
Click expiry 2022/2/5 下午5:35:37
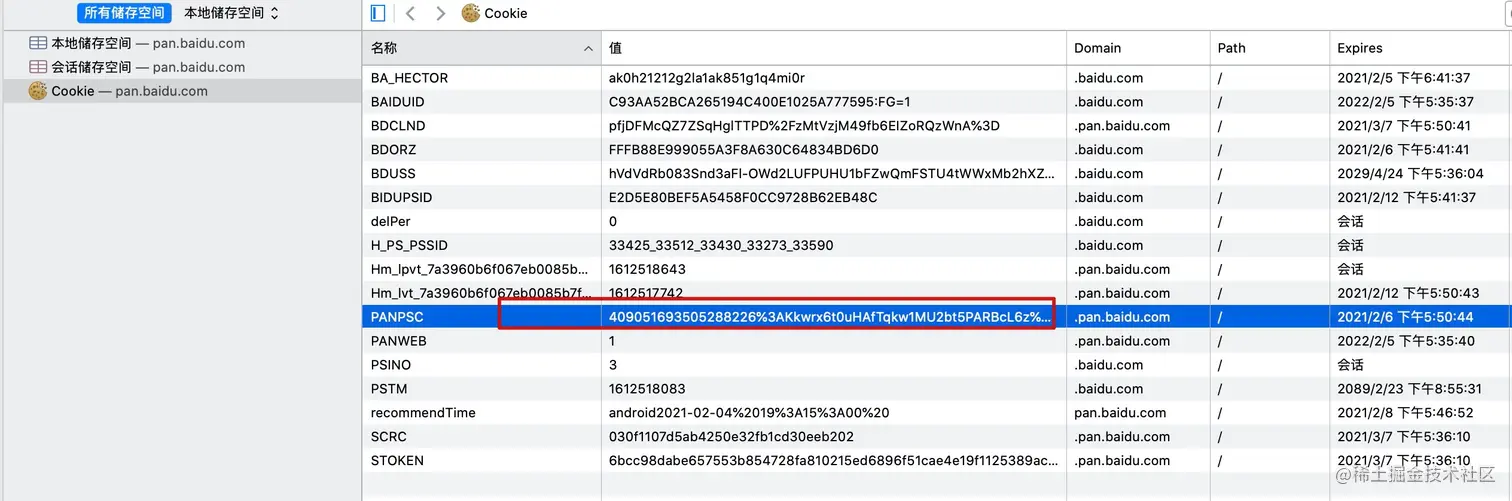click(1405, 102)
